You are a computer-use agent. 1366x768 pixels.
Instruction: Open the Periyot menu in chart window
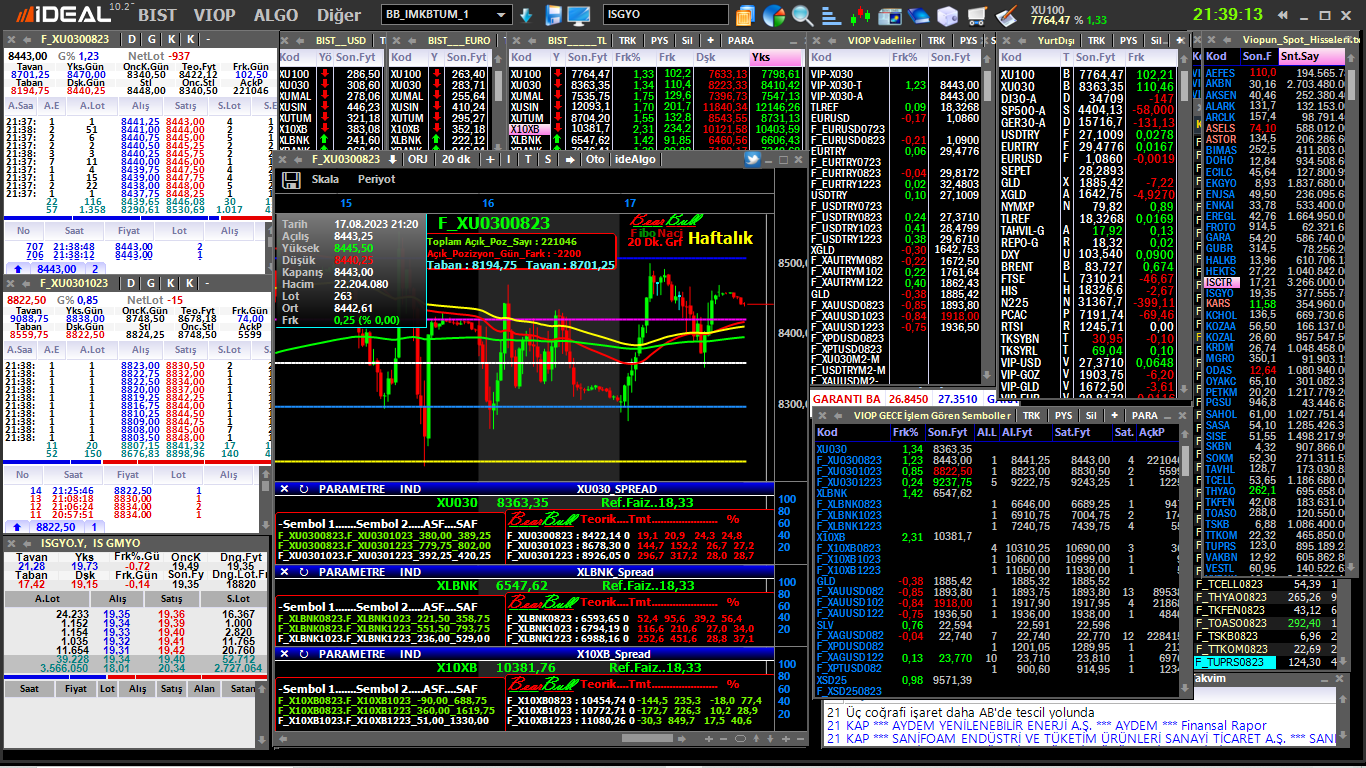point(377,180)
